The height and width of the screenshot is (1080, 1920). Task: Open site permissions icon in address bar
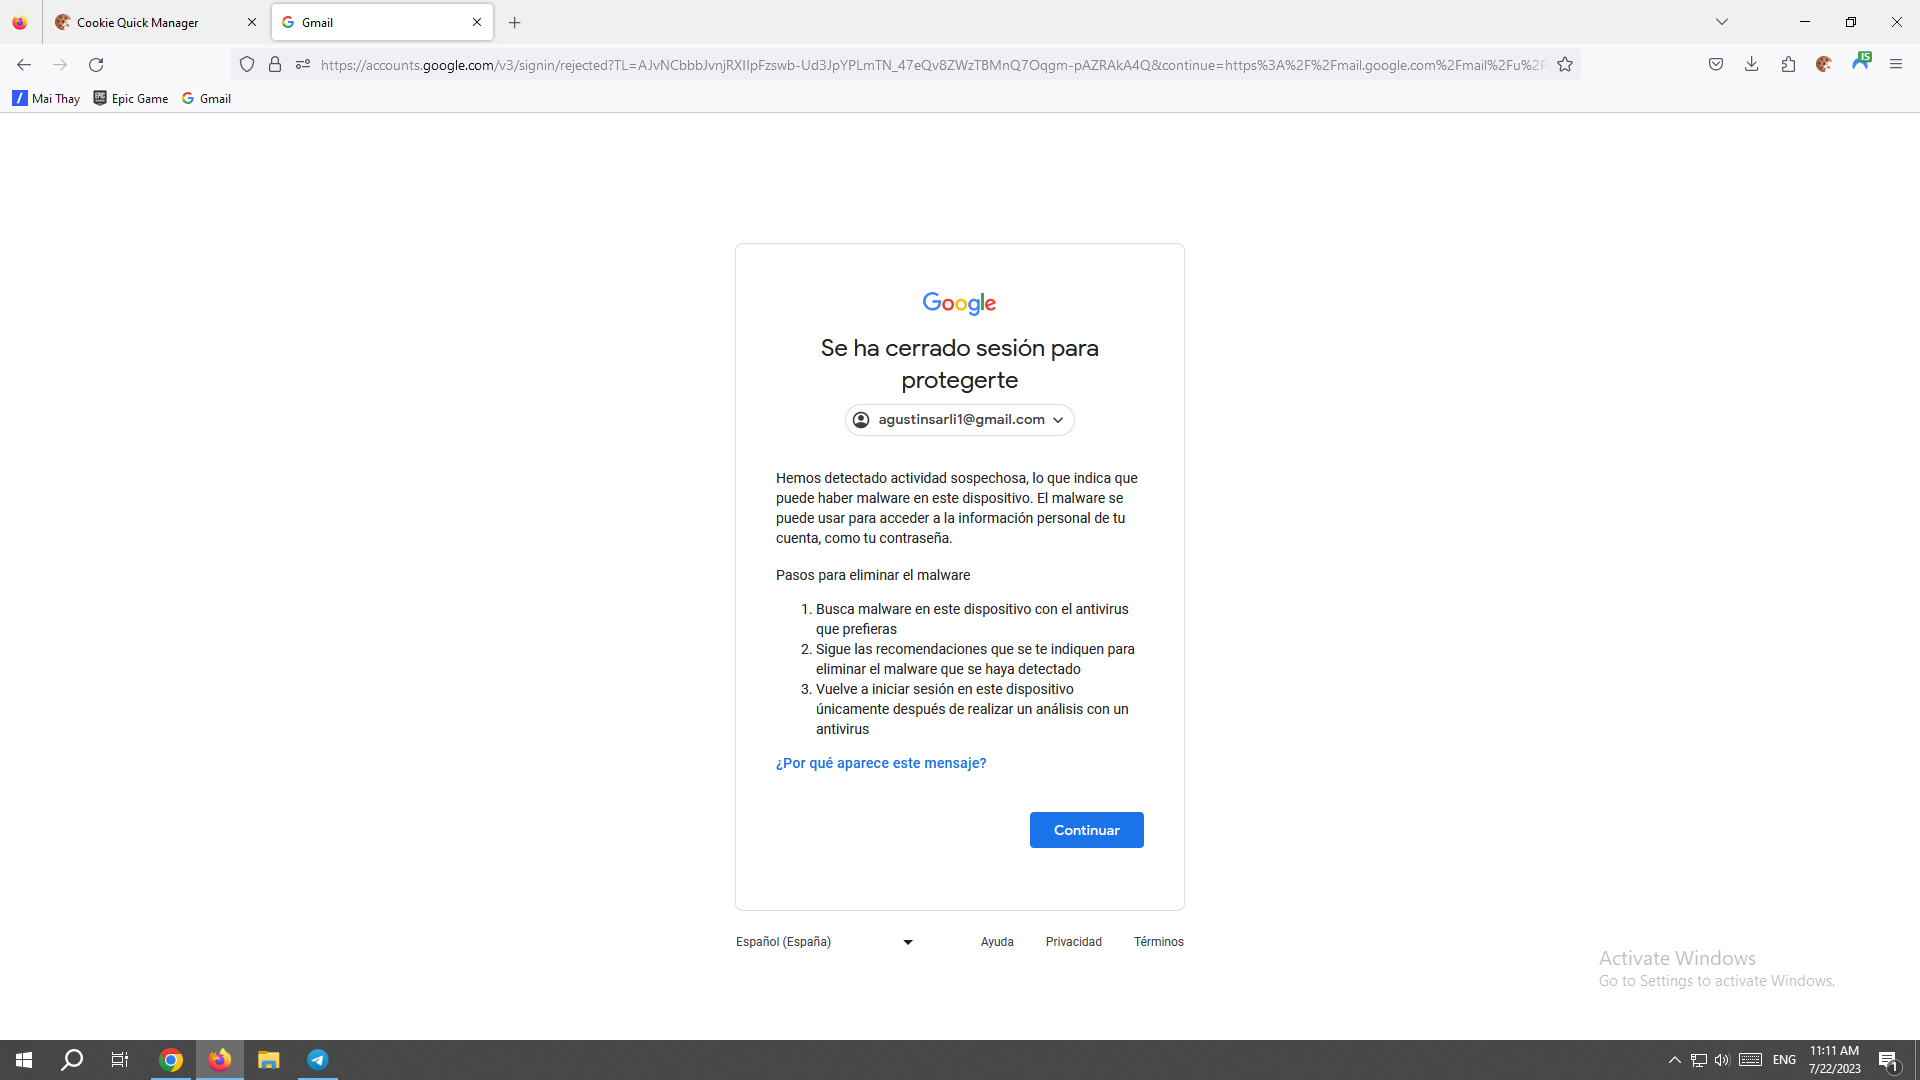coord(303,65)
